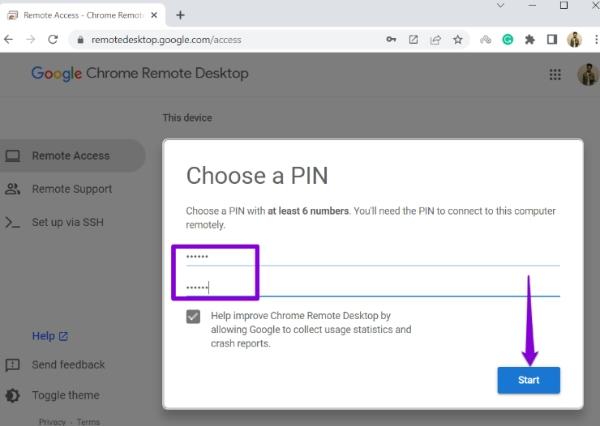600x426 pixels.
Task: Open a new browser tab
Action: click(x=180, y=15)
